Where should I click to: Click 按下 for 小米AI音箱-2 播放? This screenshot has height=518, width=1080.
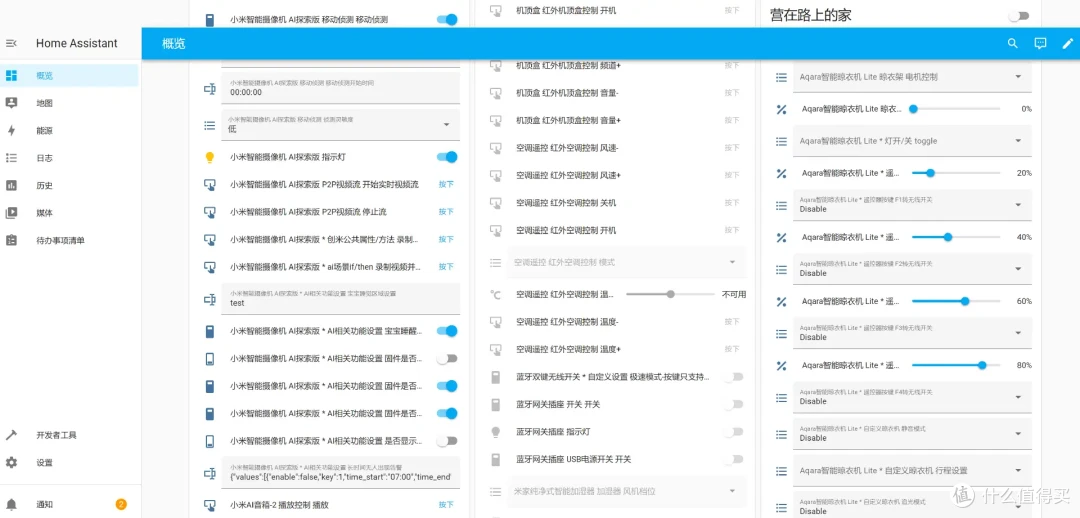pos(446,505)
